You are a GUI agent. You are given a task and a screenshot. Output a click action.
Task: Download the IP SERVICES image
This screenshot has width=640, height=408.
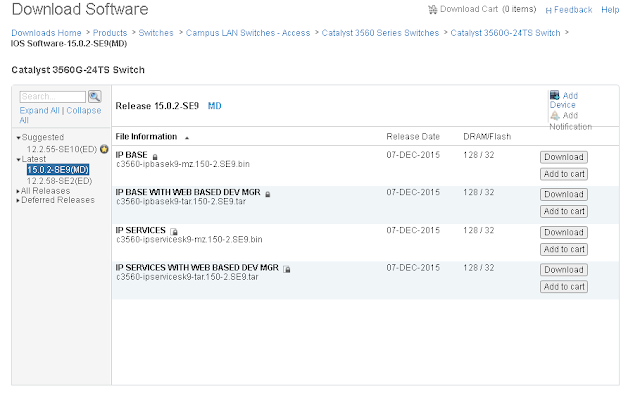(x=564, y=232)
